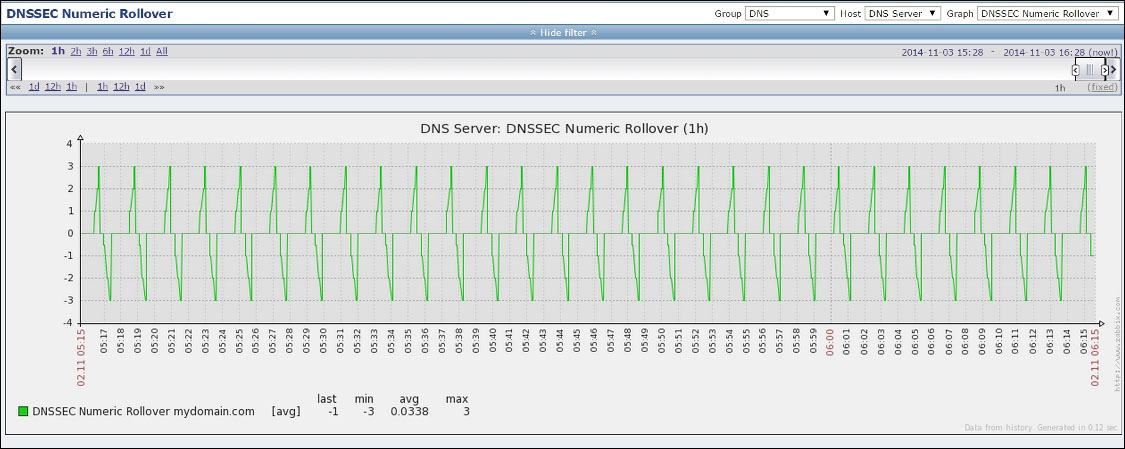This screenshot has height=449, width=1125.
Task: Click the start date 2014-11-03 15:28
Action: coord(942,51)
